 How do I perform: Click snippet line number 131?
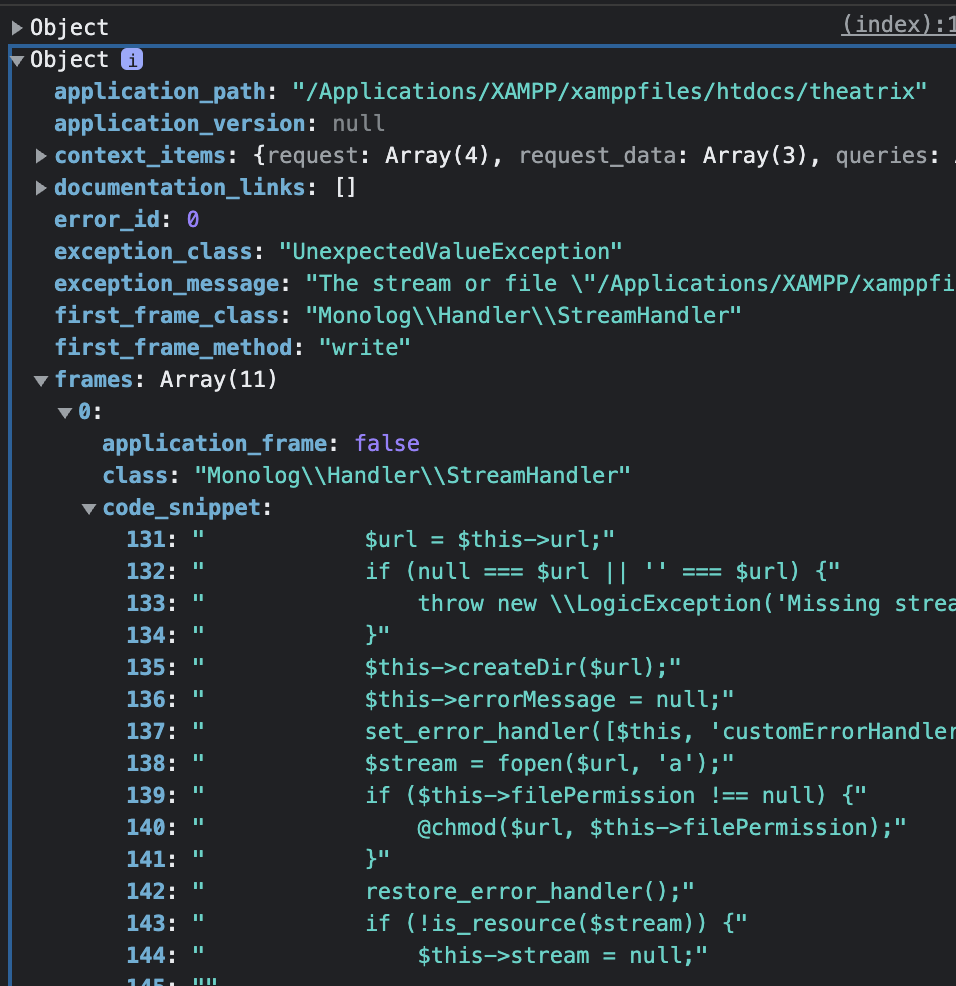coord(146,540)
